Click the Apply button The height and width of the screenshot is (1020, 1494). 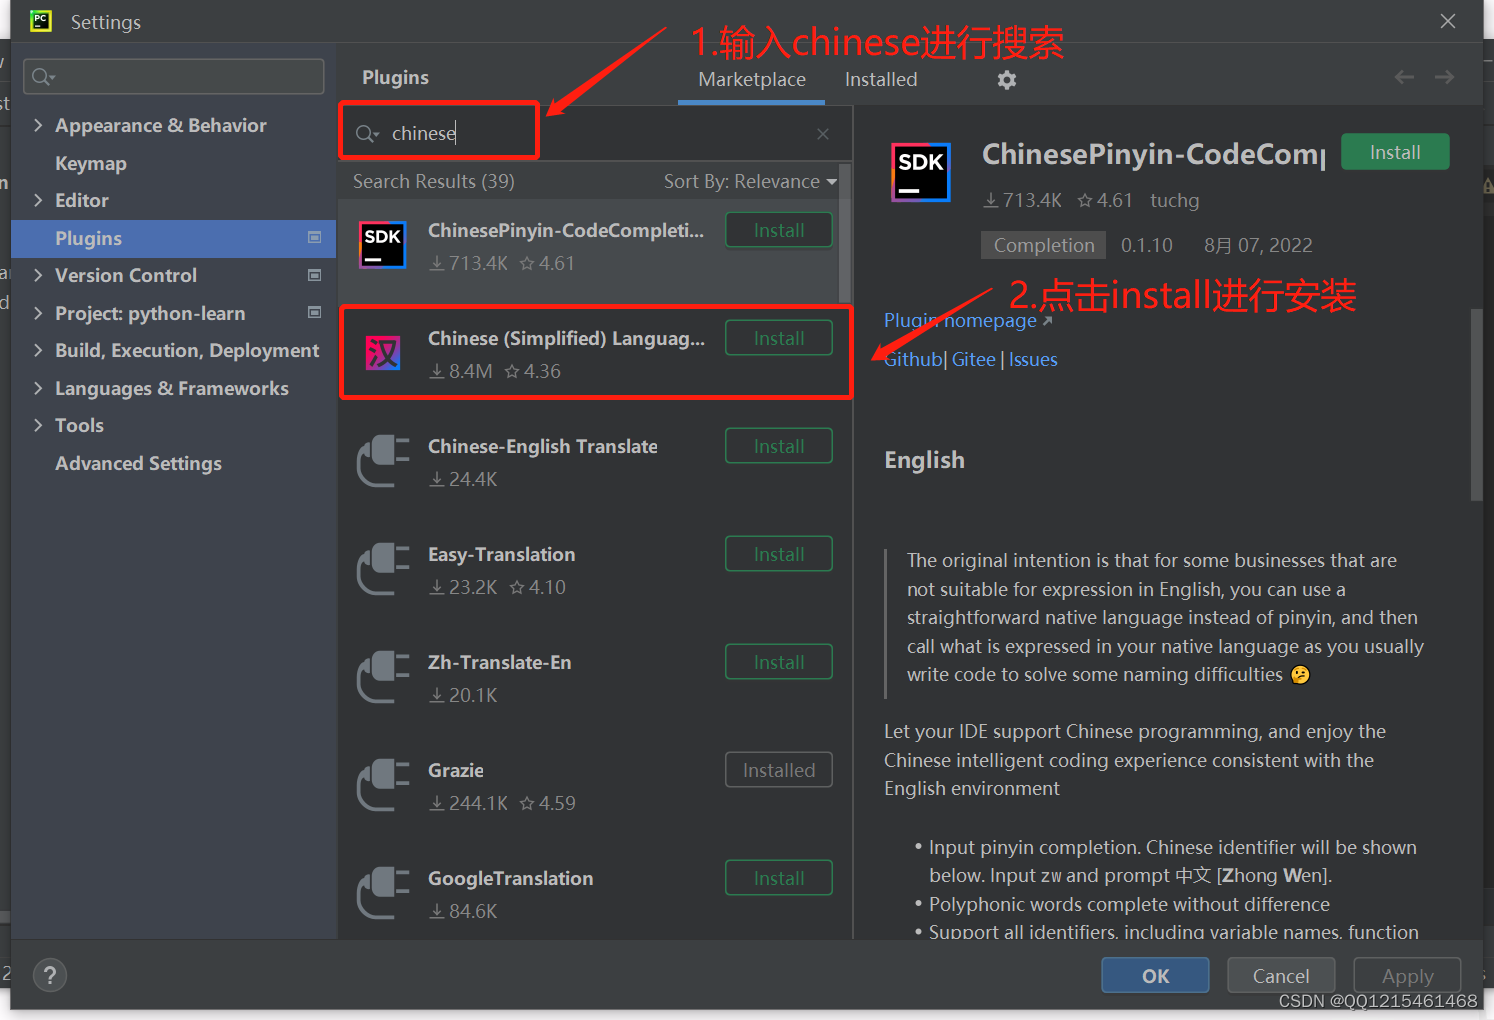(1407, 976)
